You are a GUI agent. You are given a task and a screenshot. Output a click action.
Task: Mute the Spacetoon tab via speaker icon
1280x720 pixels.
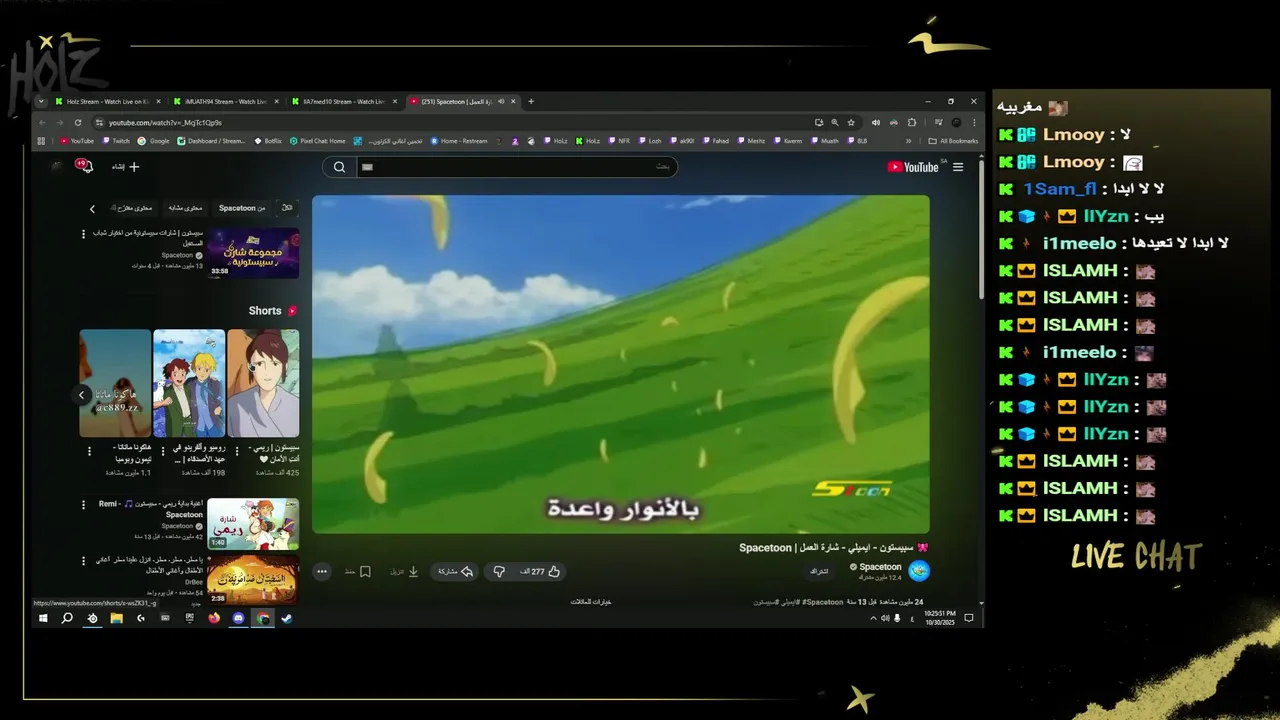pyautogui.click(x=501, y=101)
